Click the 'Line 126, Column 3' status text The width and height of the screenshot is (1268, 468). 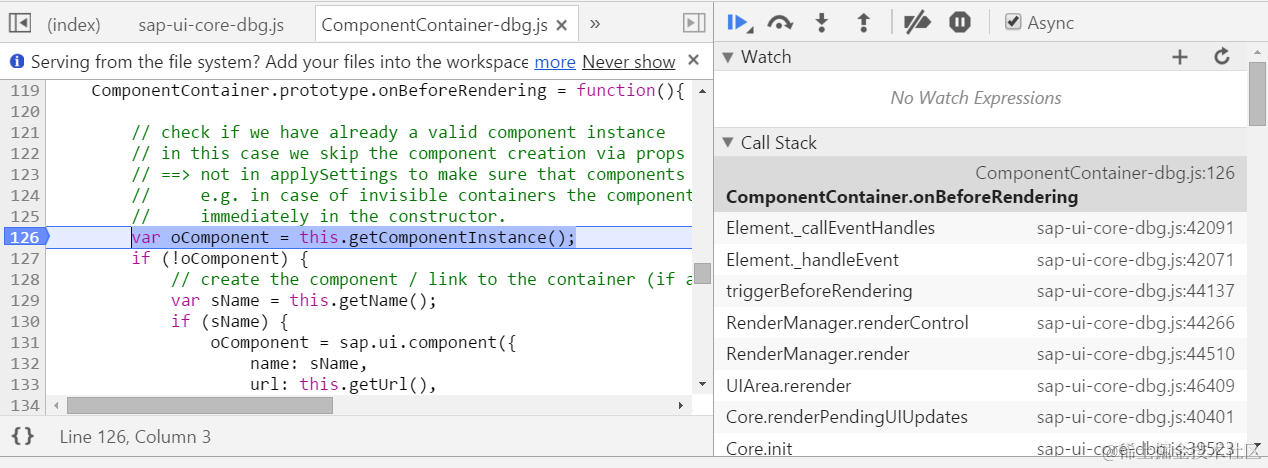click(135, 437)
